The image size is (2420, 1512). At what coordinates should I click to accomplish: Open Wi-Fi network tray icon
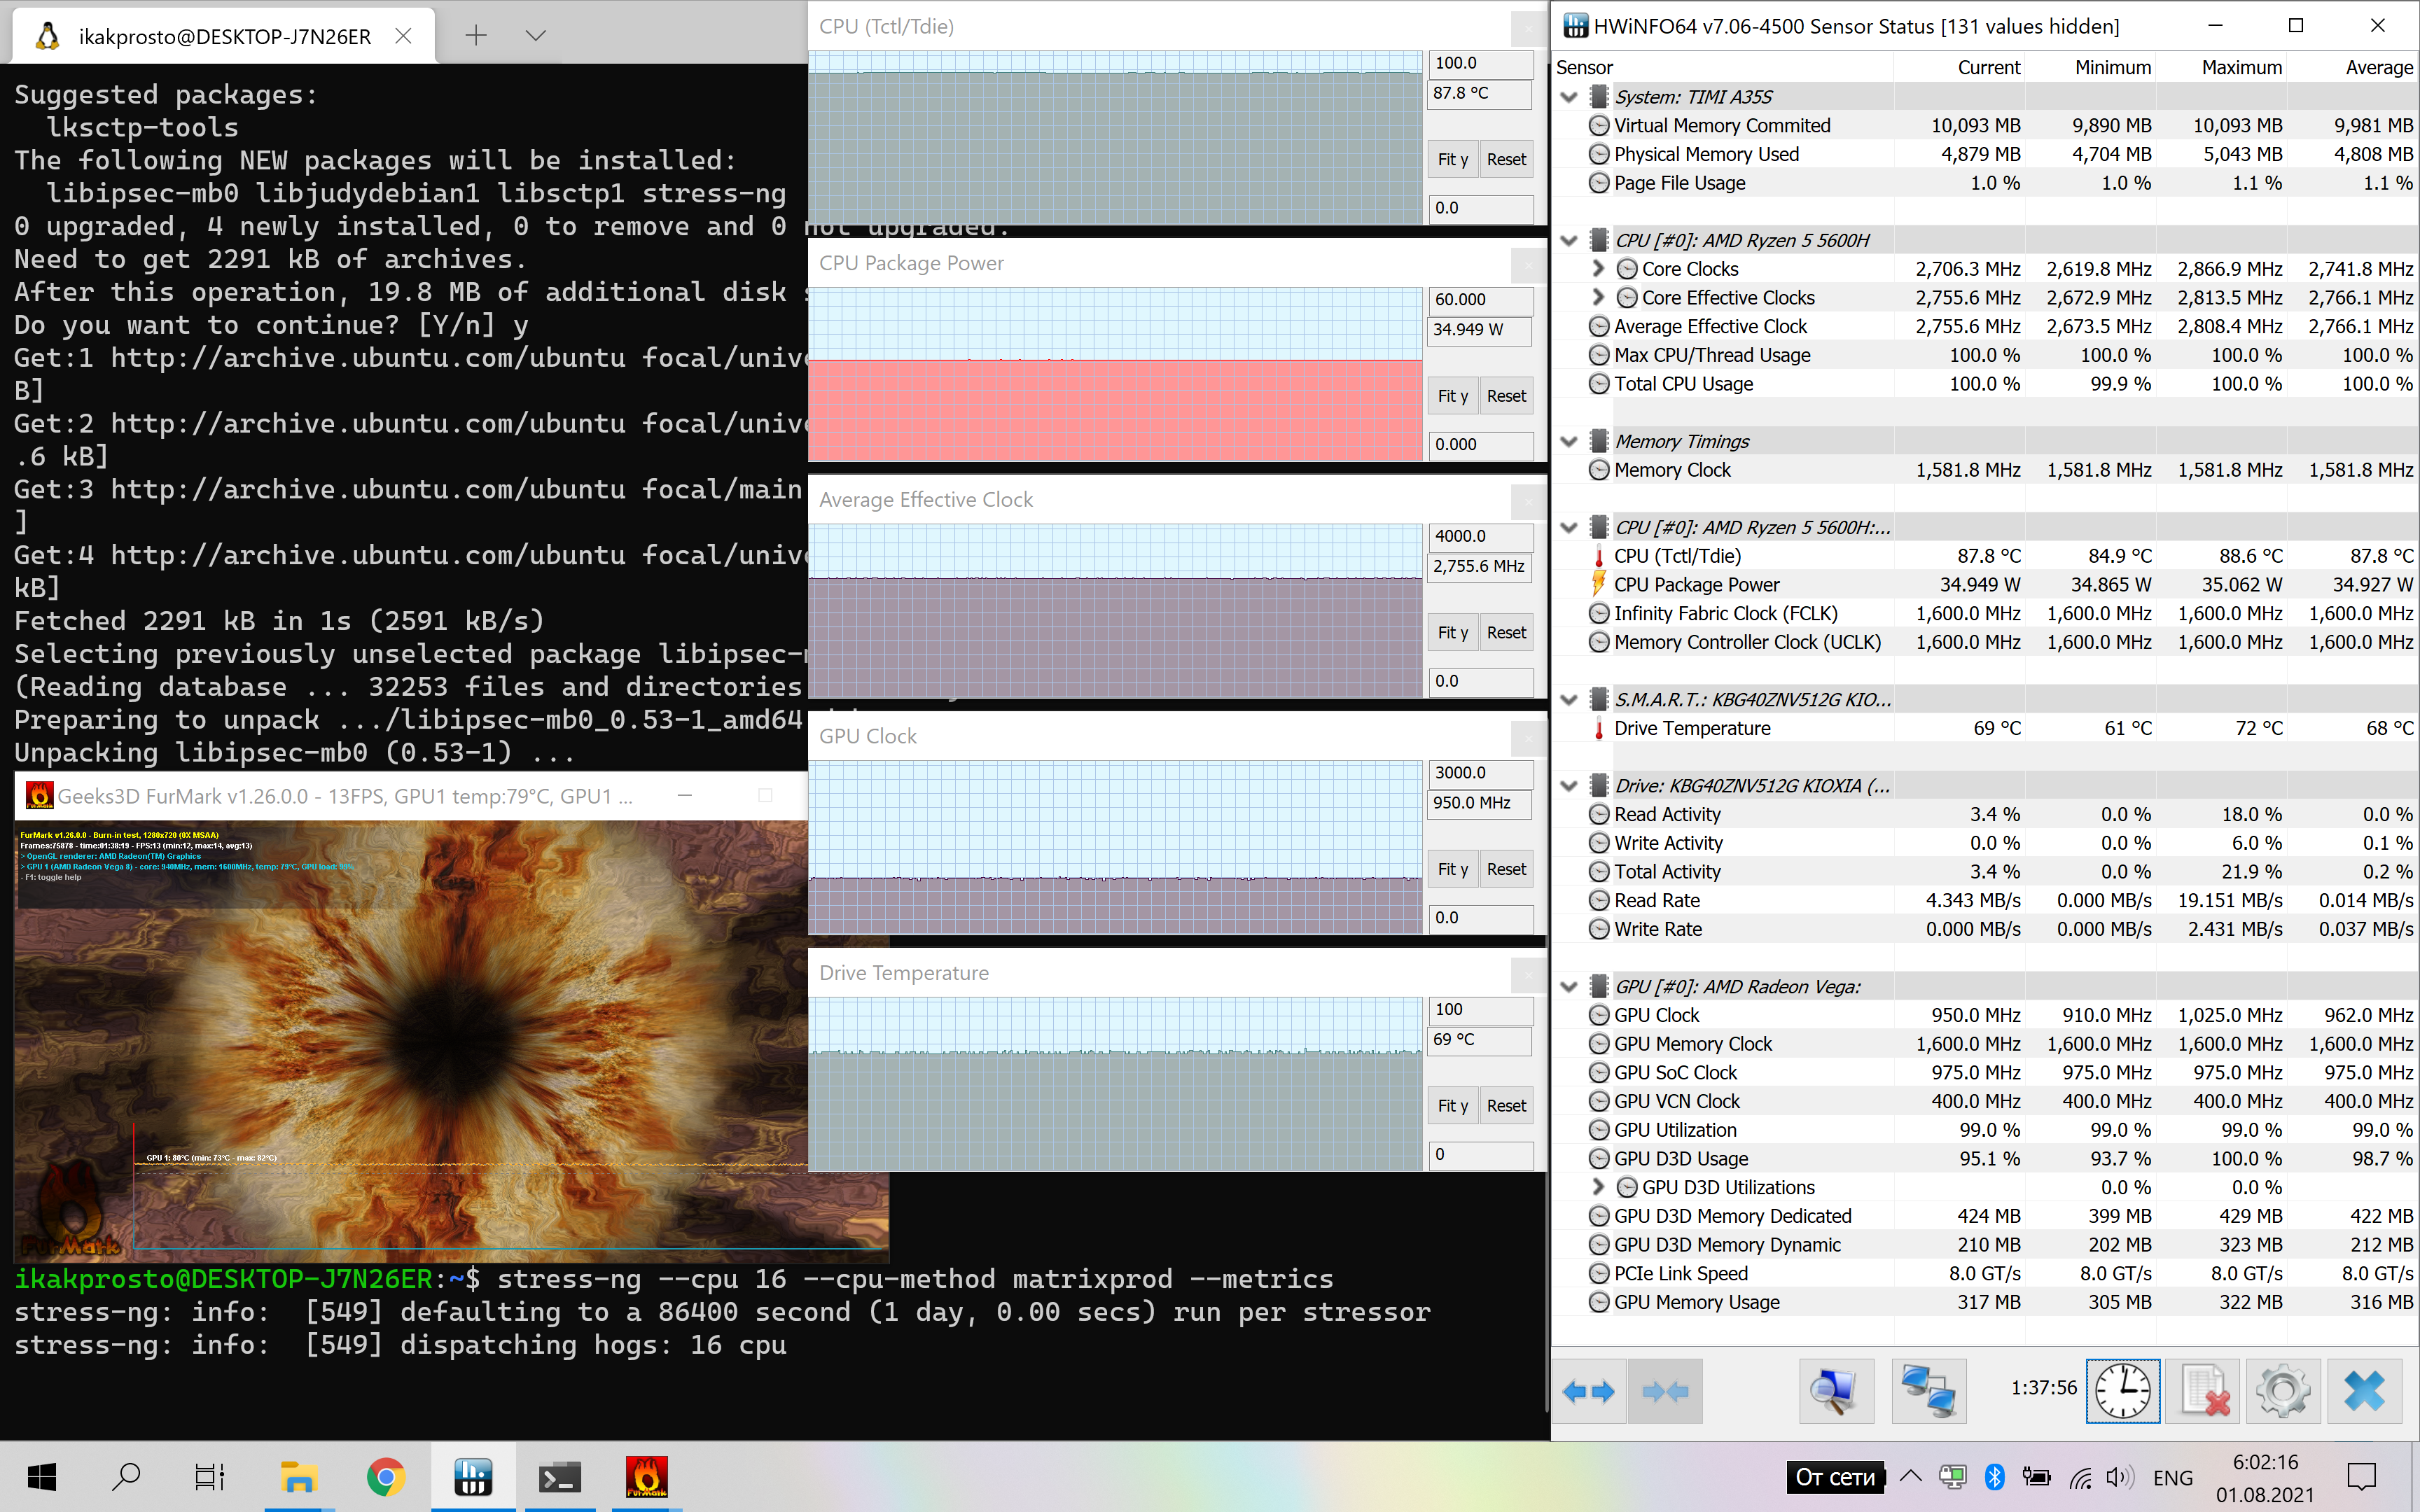coord(2080,1477)
